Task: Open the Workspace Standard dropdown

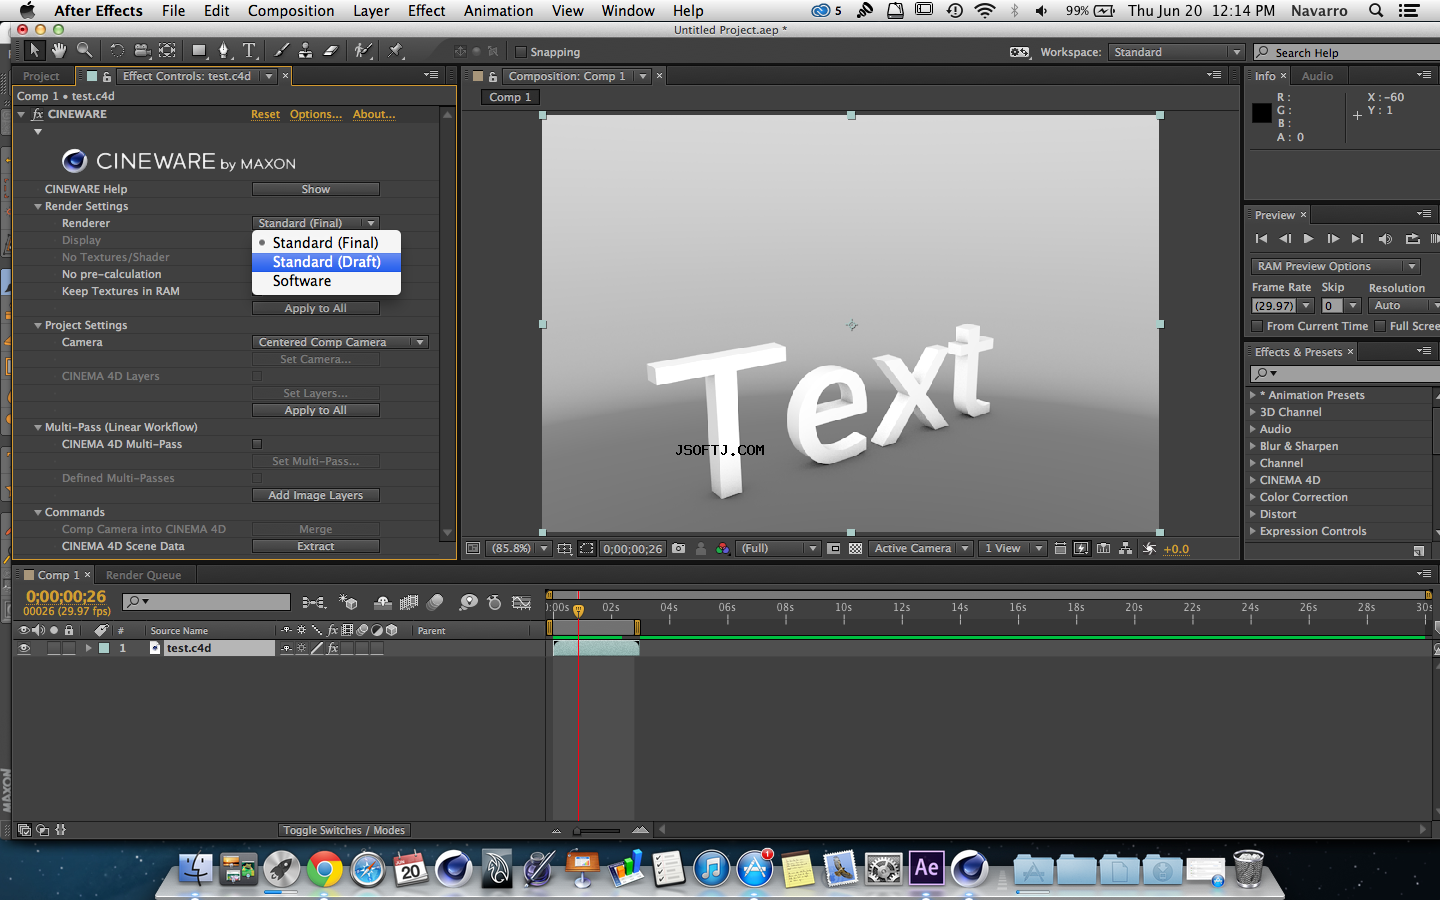Action: 1176,52
